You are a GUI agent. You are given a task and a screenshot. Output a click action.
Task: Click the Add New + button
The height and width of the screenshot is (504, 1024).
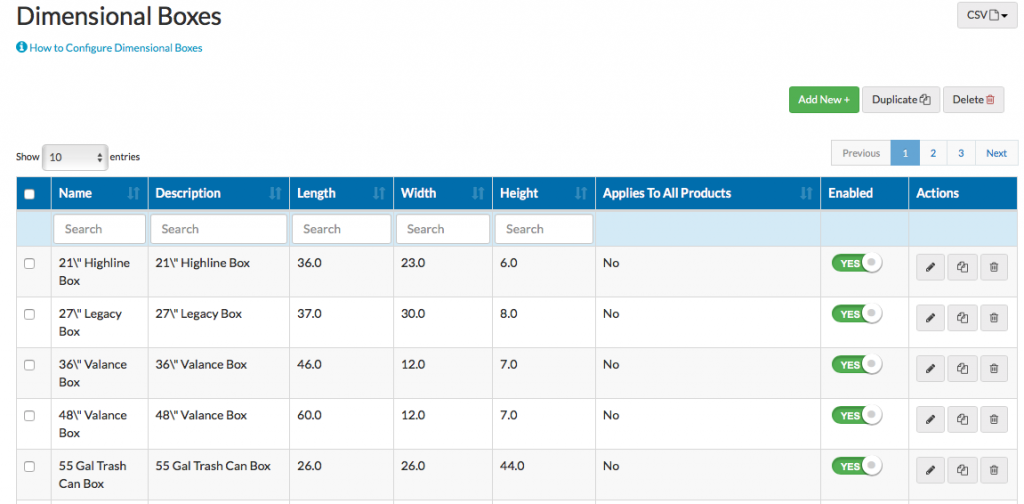(823, 100)
